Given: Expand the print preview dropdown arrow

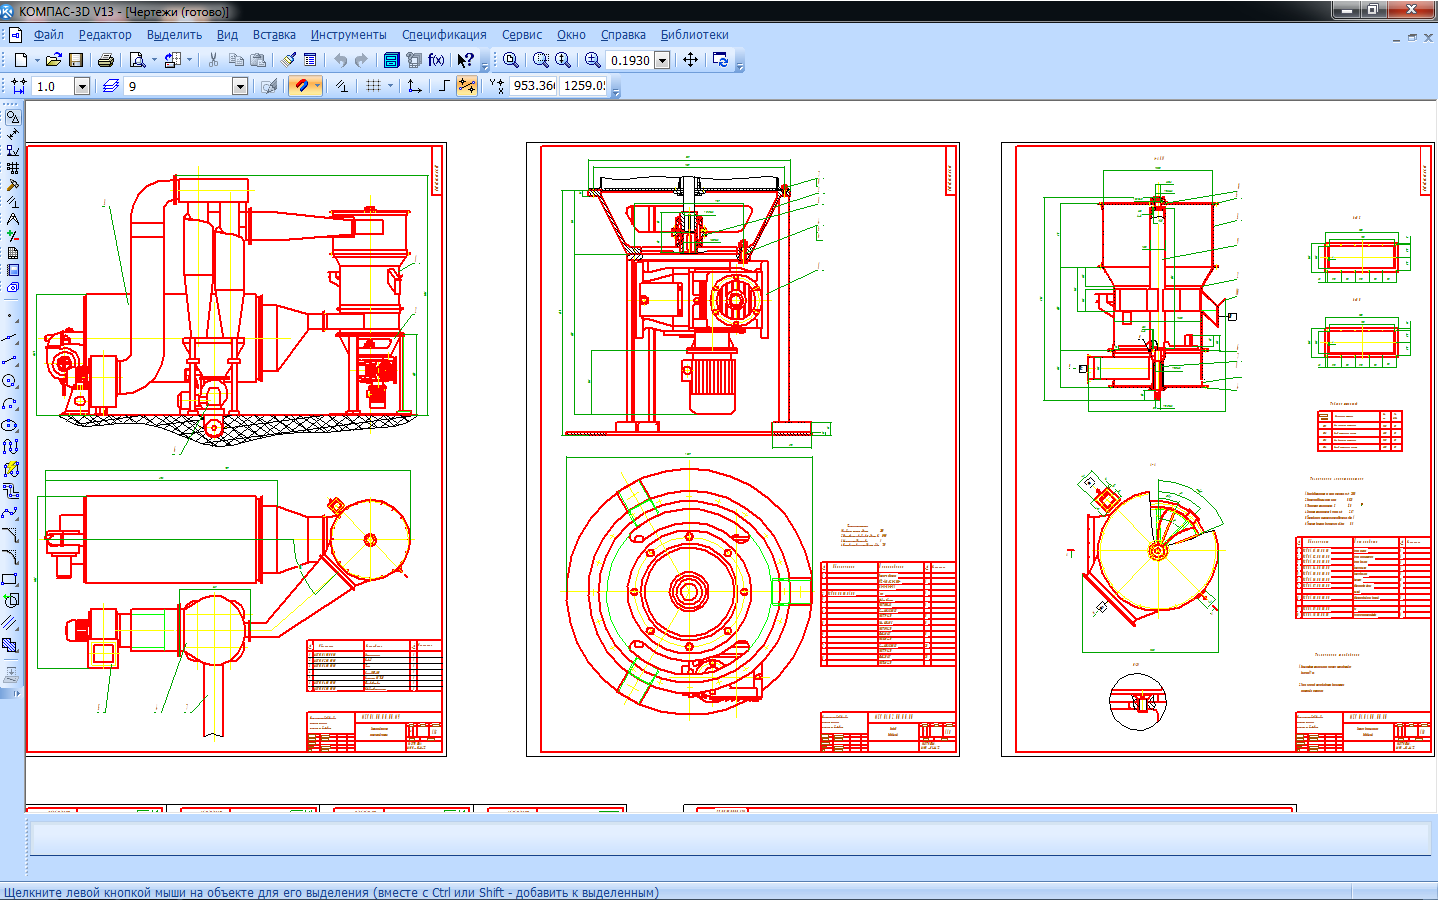Looking at the screenshot, I should coord(154,60).
